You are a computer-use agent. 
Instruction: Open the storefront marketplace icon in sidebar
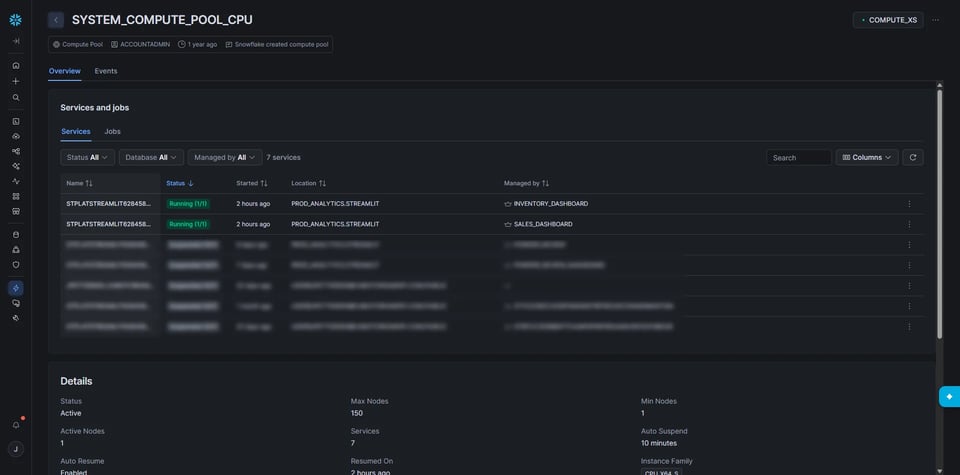(x=16, y=211)
